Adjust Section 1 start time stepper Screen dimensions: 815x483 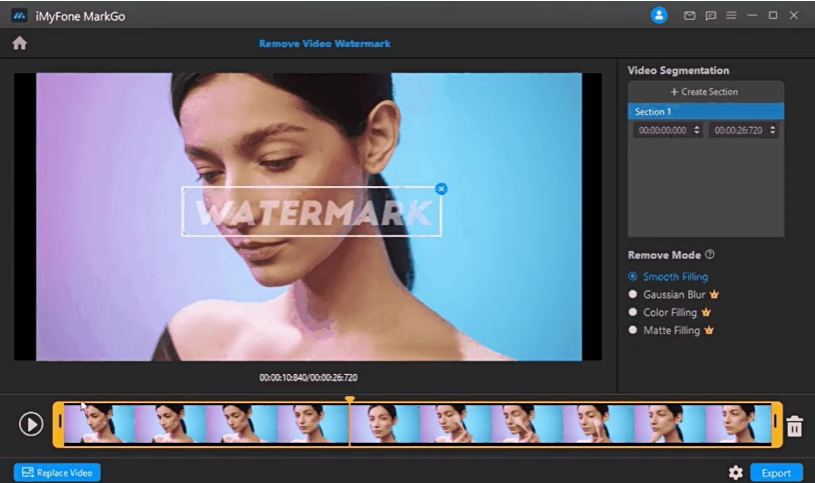click(697, 131)
